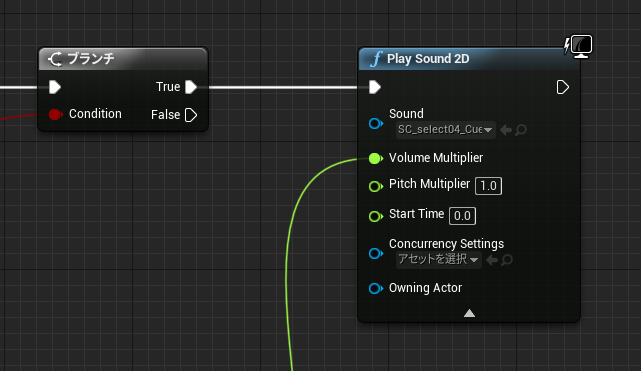
Task: Click the Owning Actor label
Action: pyautogui.click(x=425, y=288)
